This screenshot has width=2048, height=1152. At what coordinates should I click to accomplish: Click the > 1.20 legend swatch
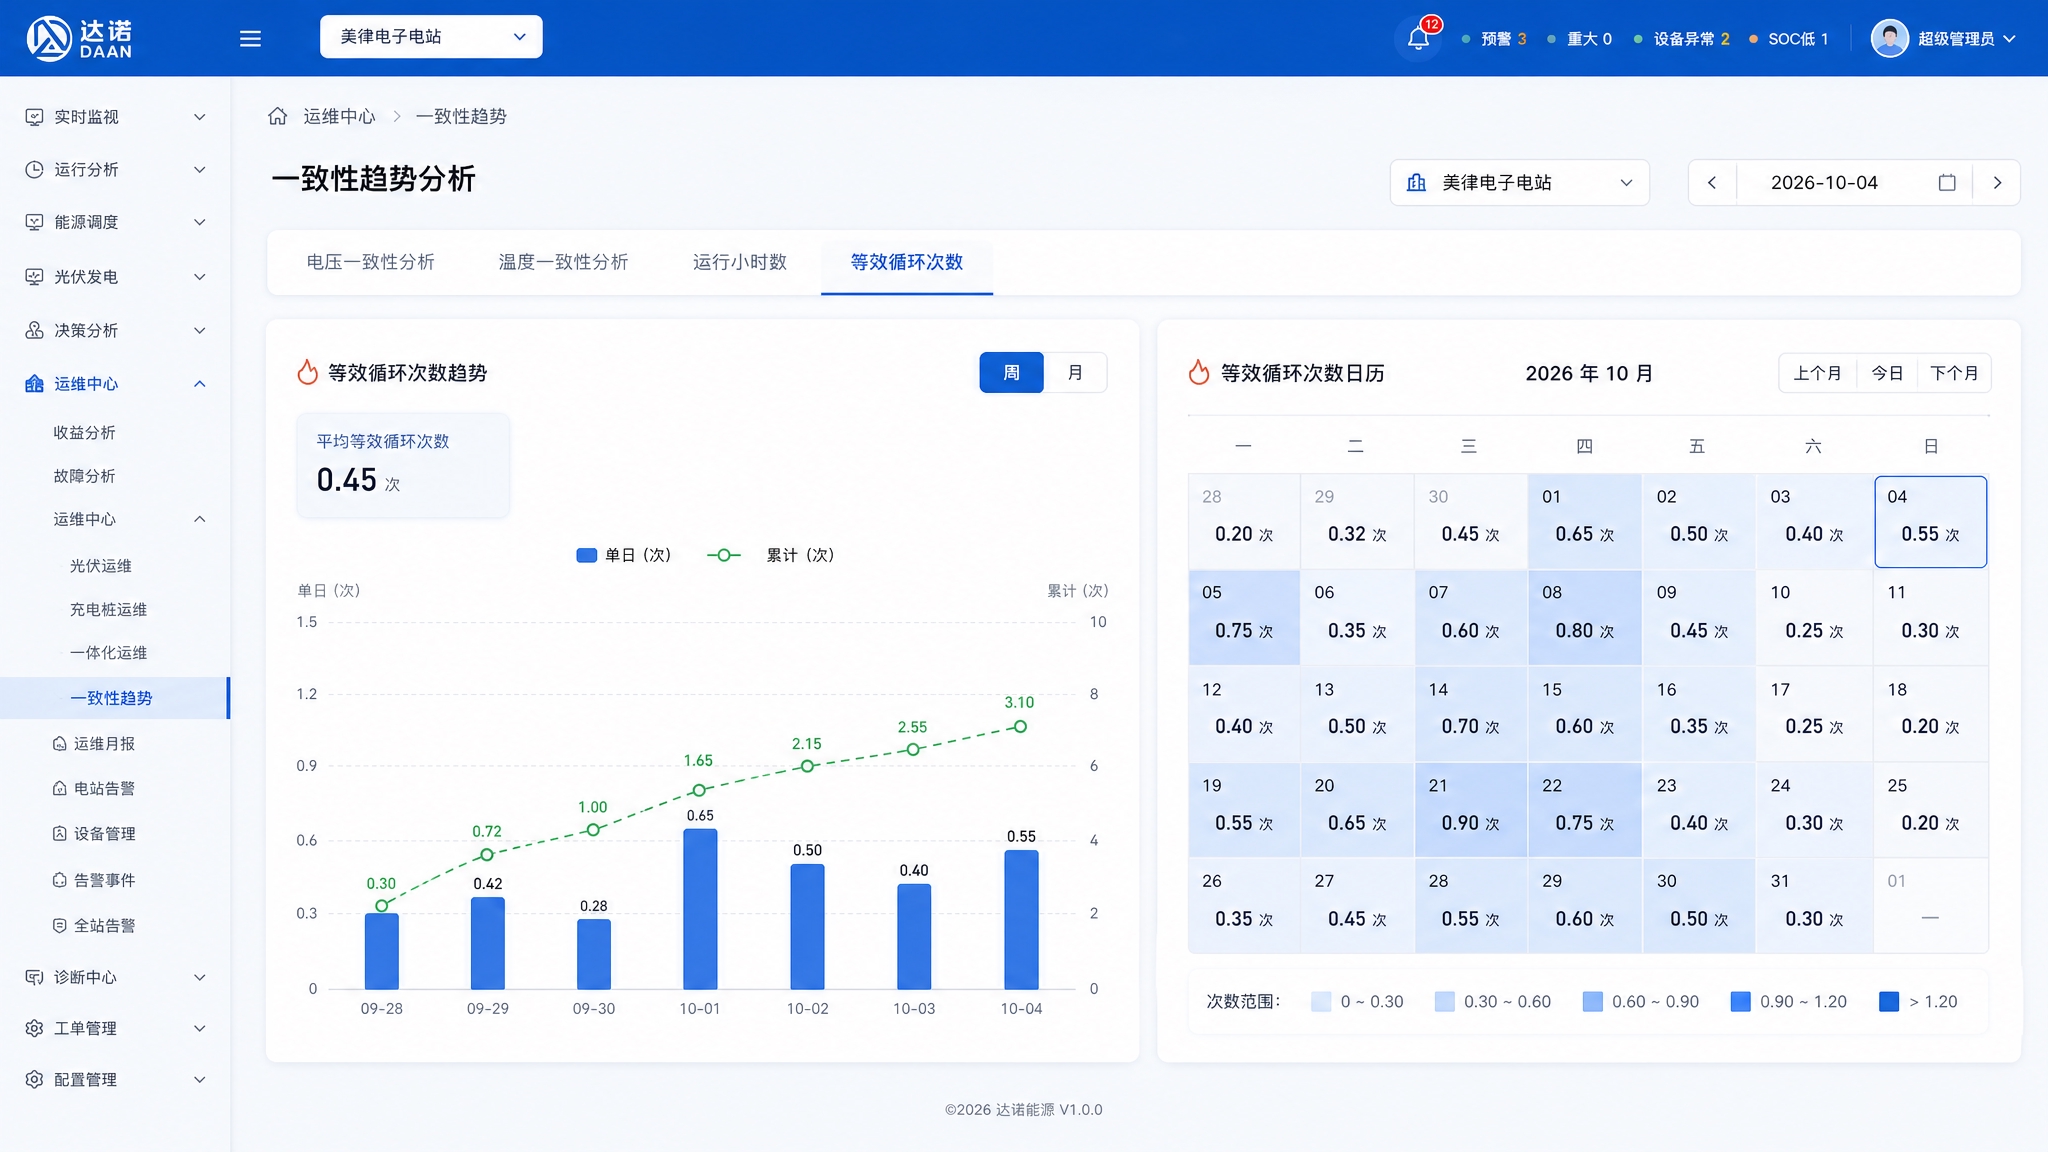pos(1889,1002)
